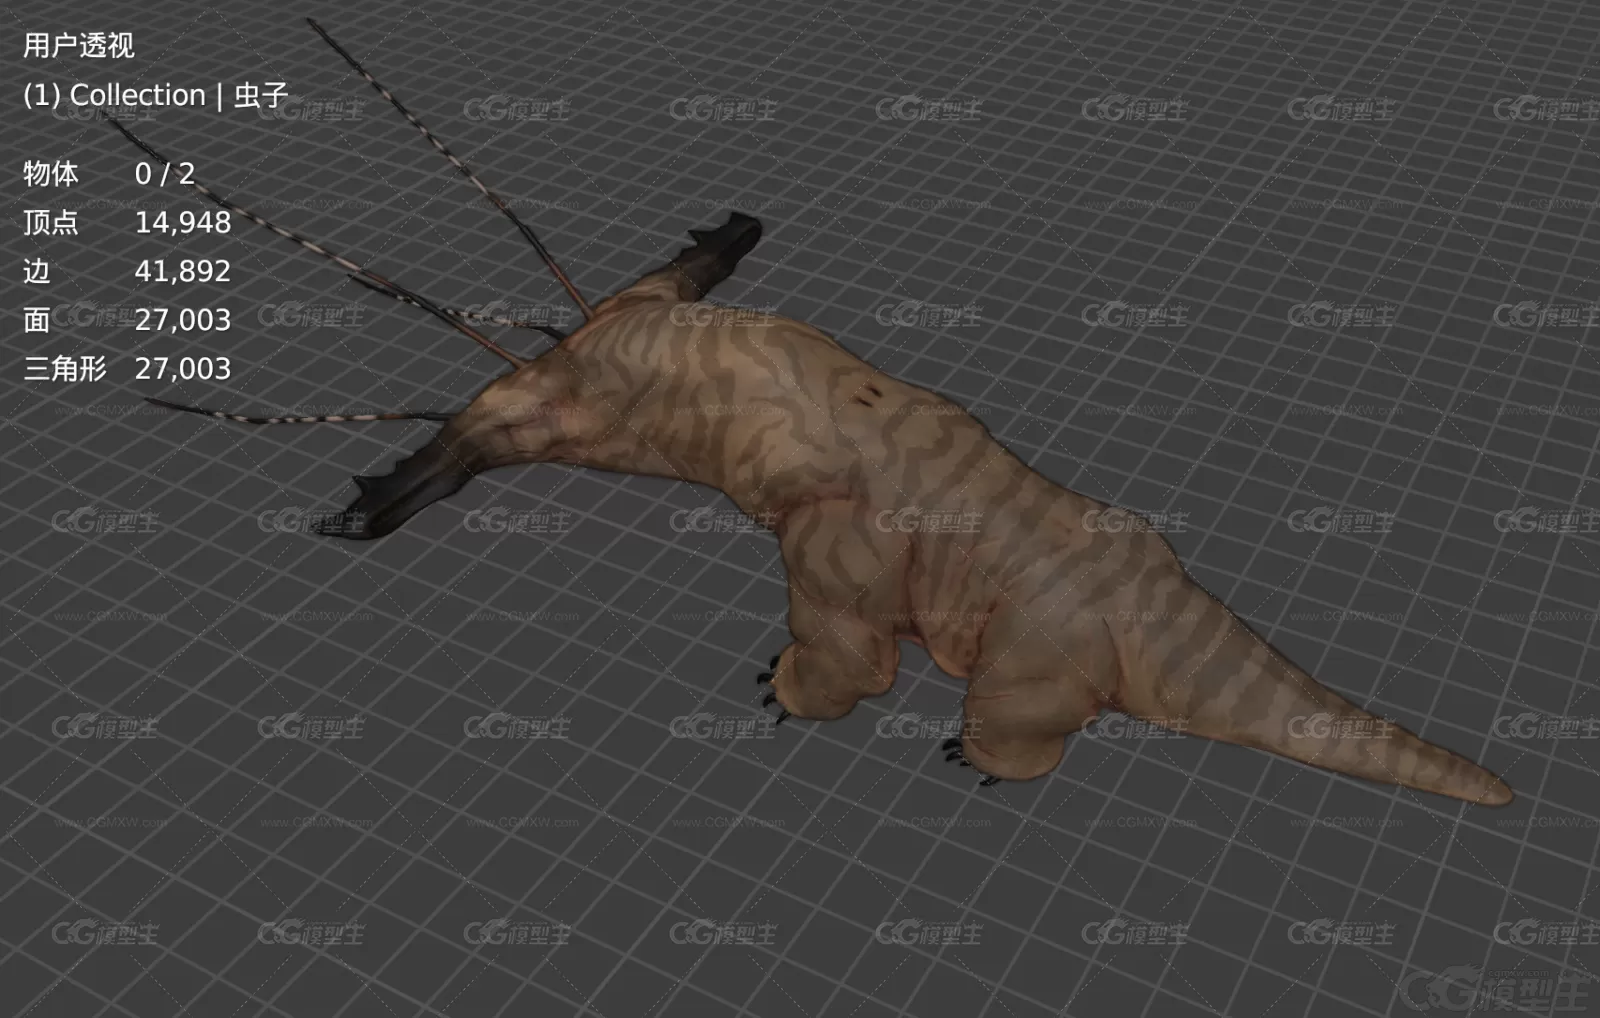Click the '0 / 2' object count

(165, 174)
